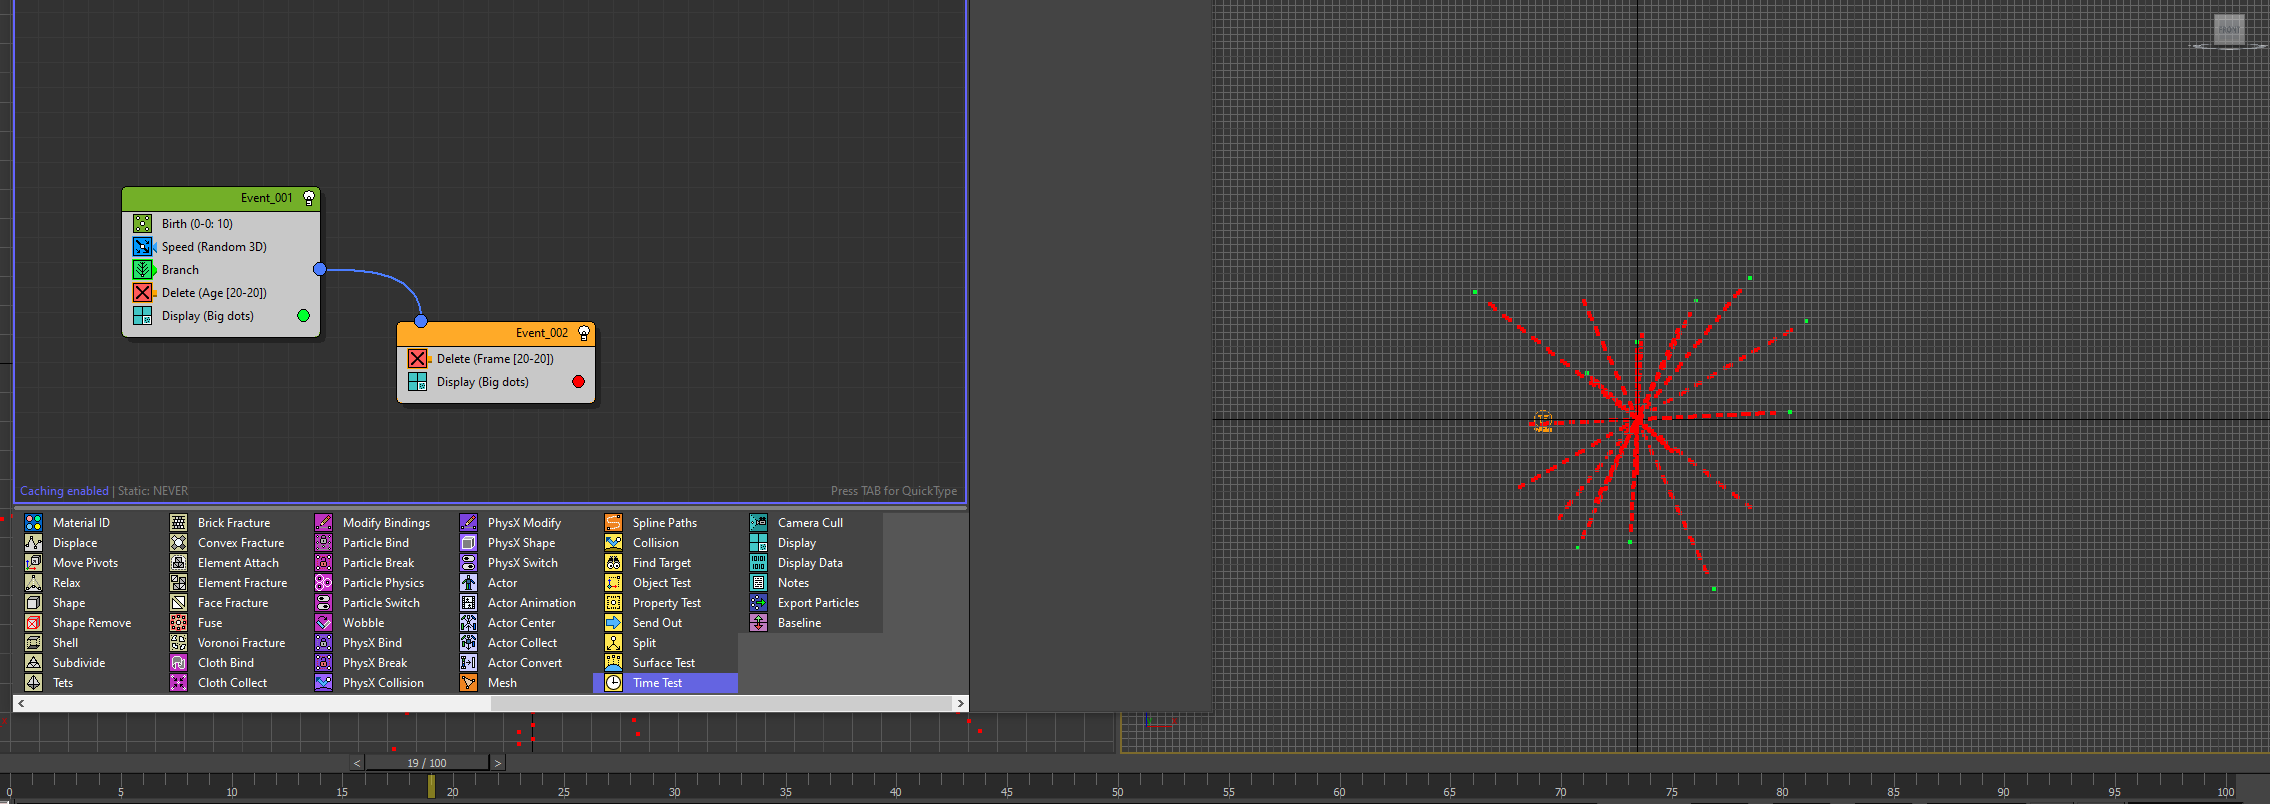Click the Mesh operator icon
The image size is (2270, 804).
(x=468, y=683)
